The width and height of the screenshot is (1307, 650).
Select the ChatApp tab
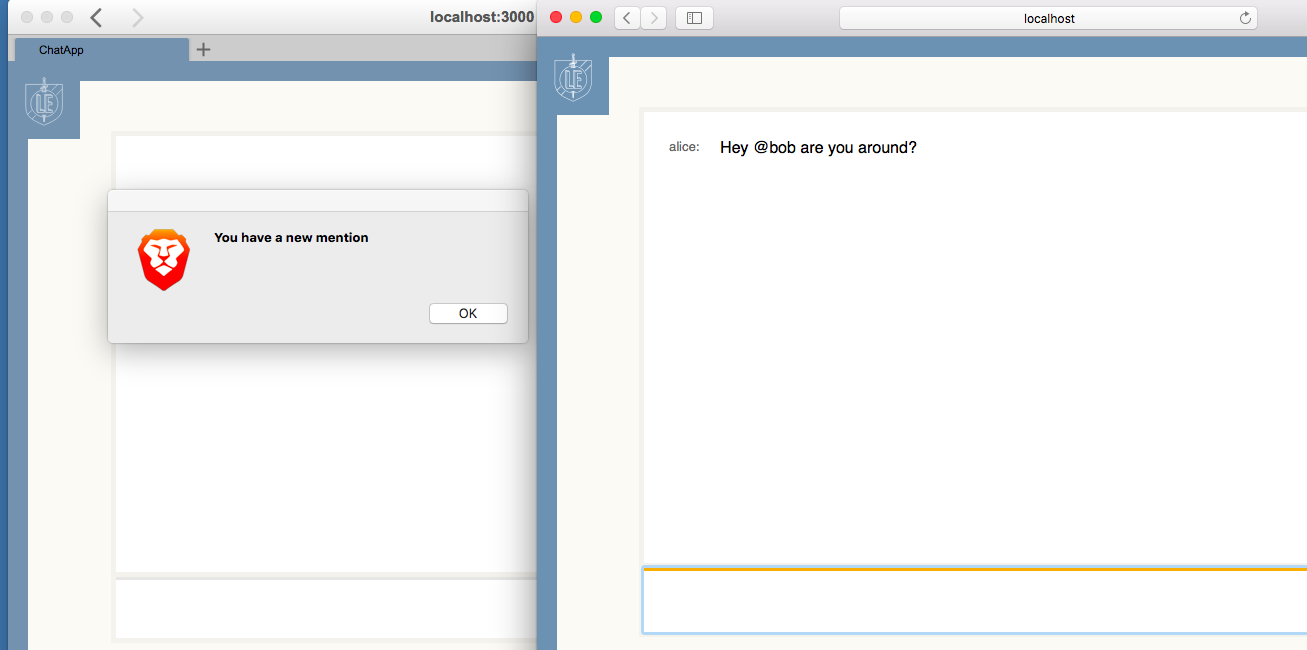pos(100,50)
